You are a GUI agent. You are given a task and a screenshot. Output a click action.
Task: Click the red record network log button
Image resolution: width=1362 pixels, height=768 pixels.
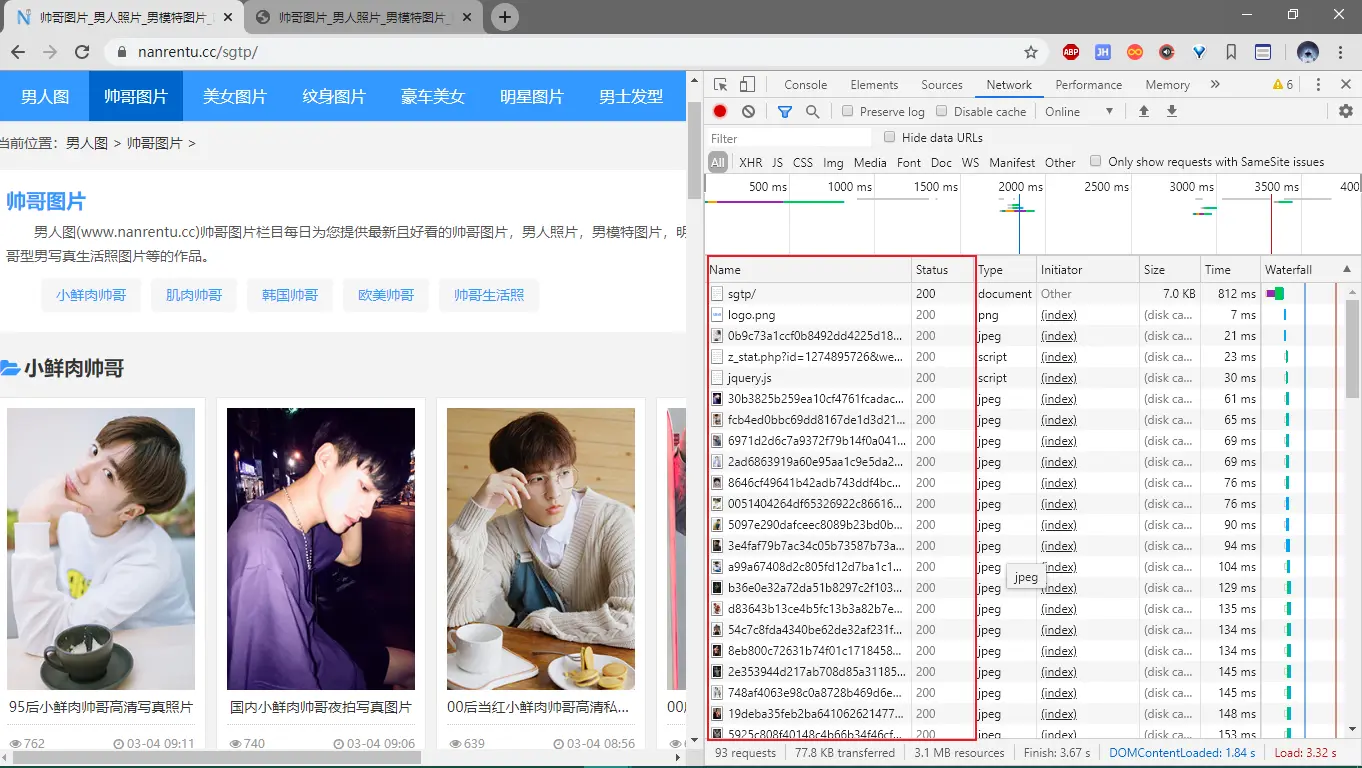(720, 111)
